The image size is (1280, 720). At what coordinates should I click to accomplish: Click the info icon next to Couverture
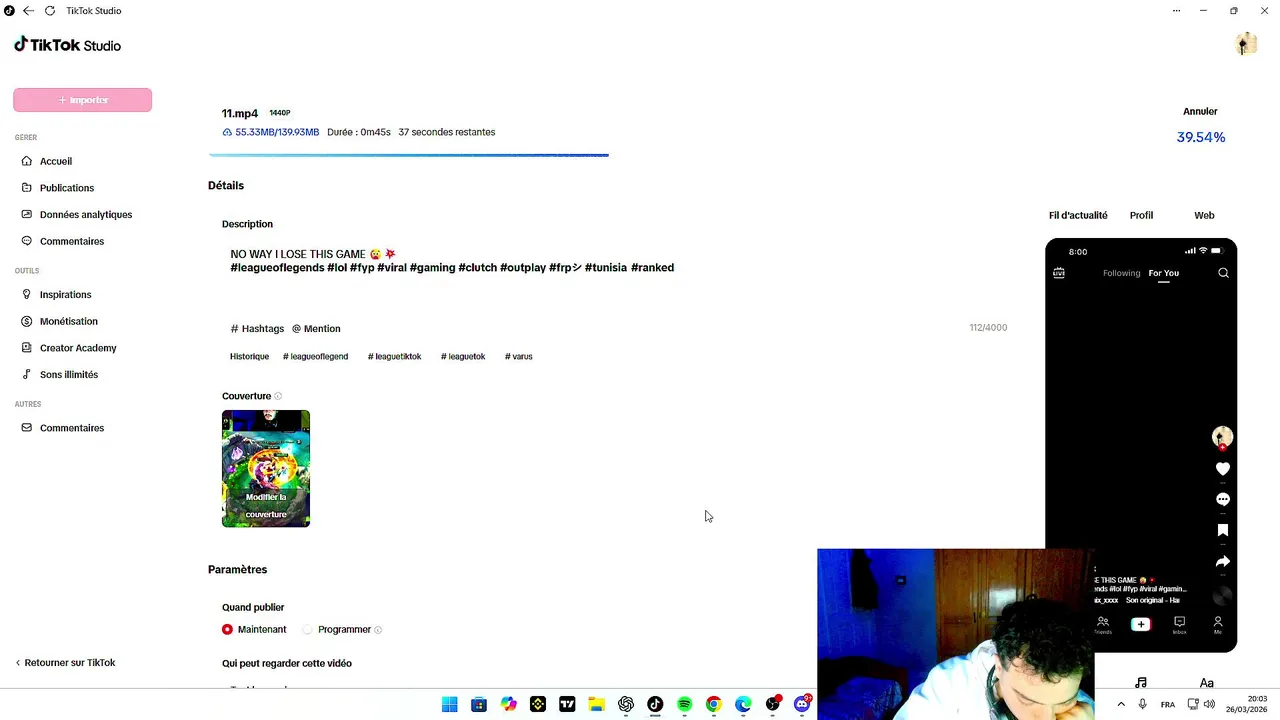click(278, 396)
